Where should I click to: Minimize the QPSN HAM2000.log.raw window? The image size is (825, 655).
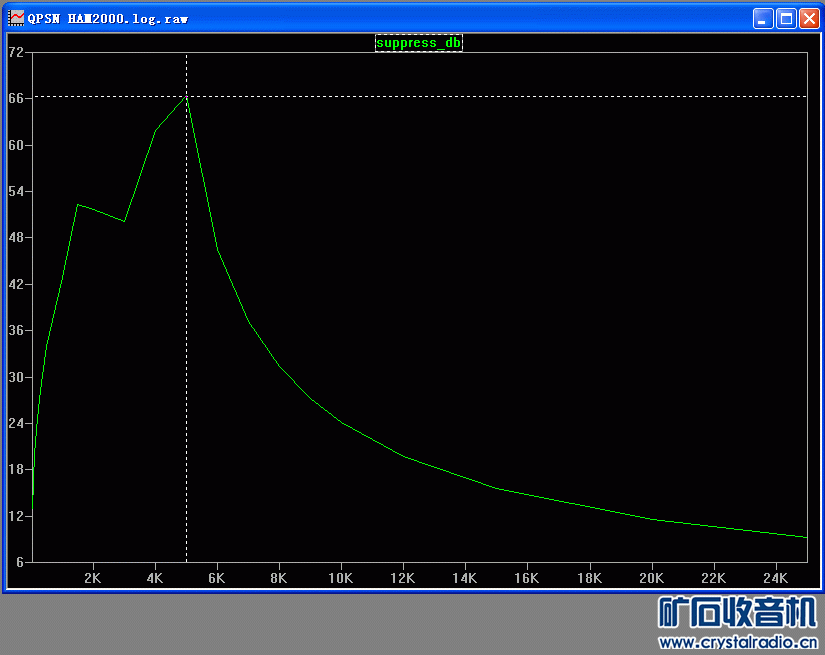(764, 18)
